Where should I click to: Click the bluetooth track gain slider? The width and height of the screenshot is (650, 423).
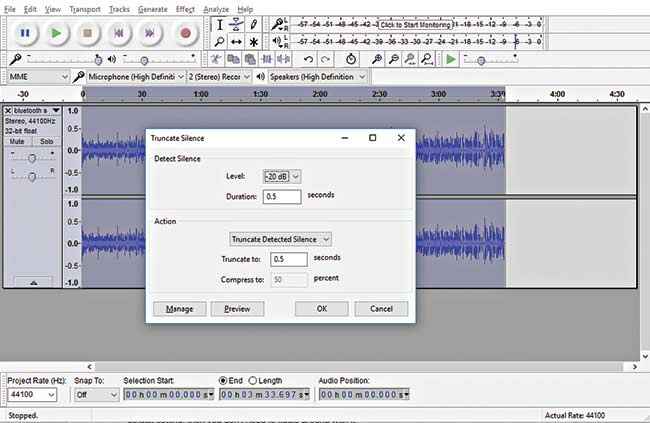point(32,158)
